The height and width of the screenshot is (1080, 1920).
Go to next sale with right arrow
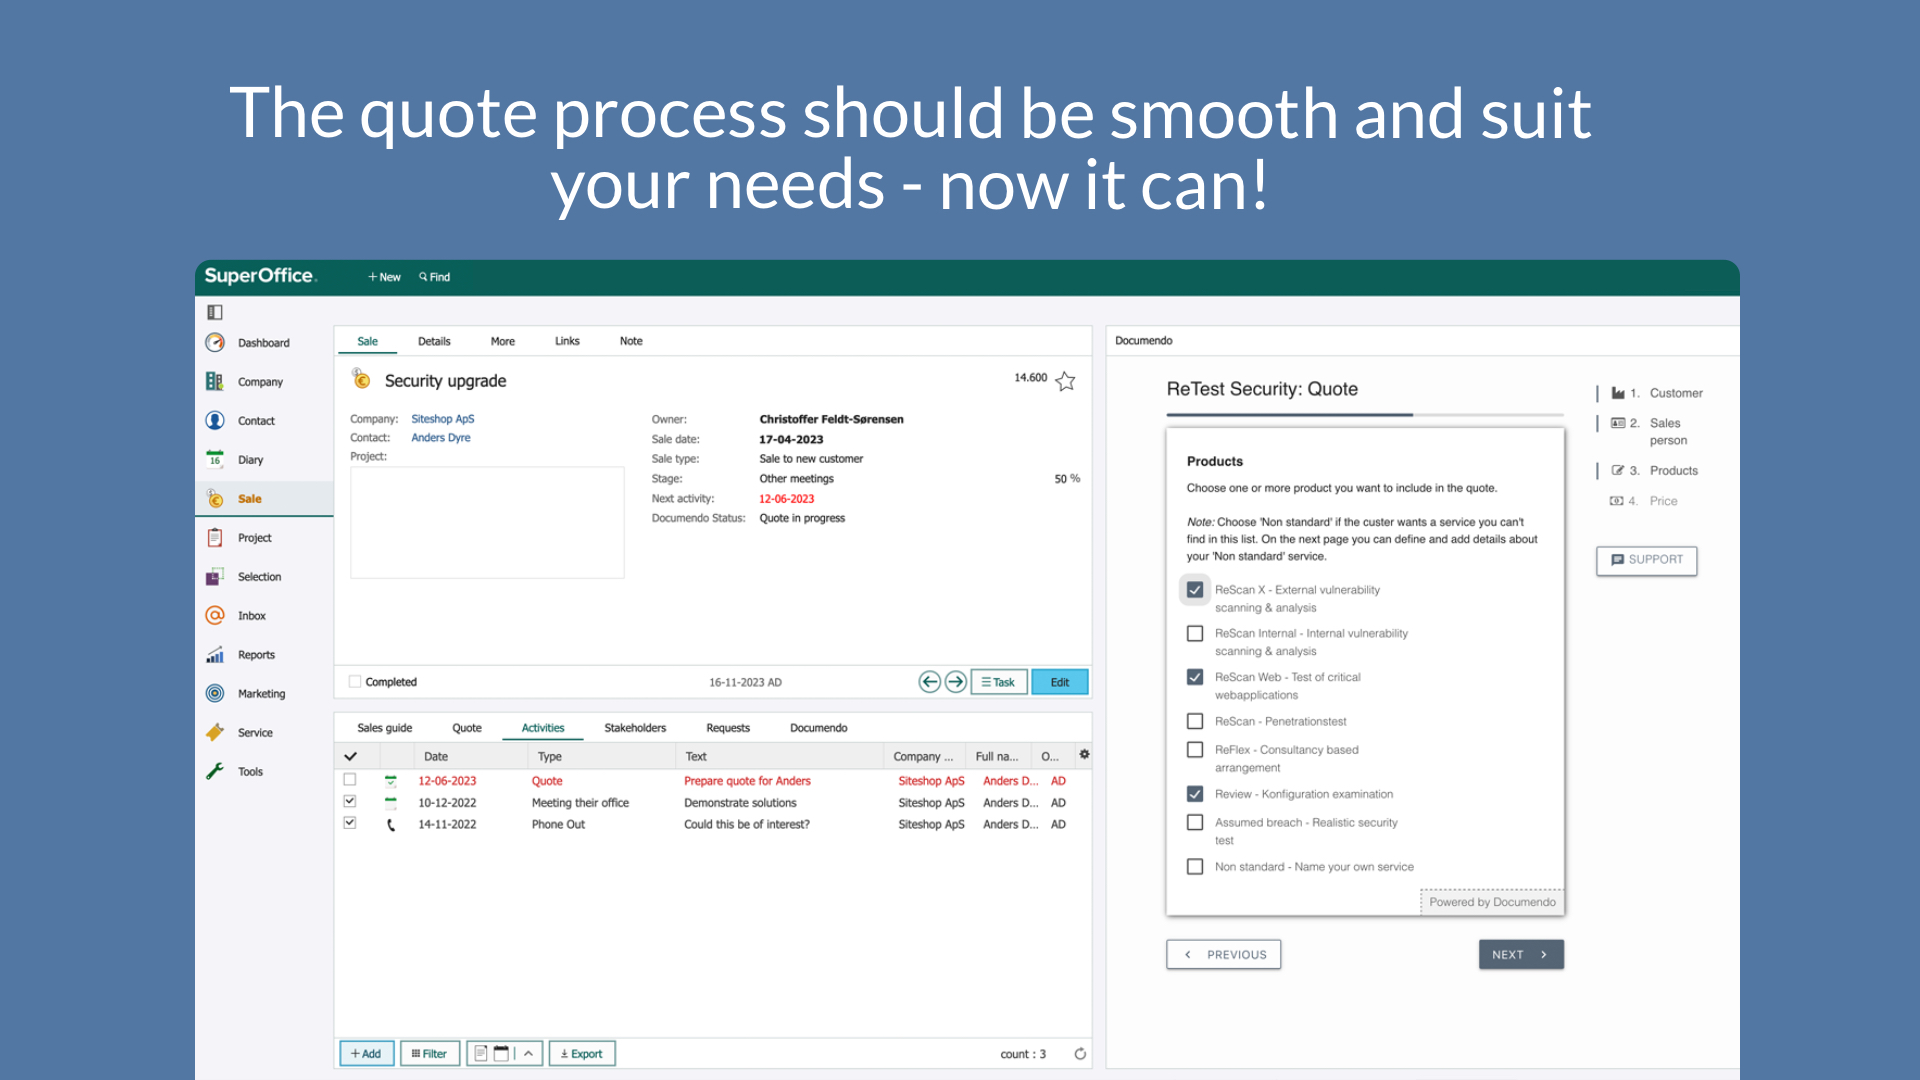956,682
